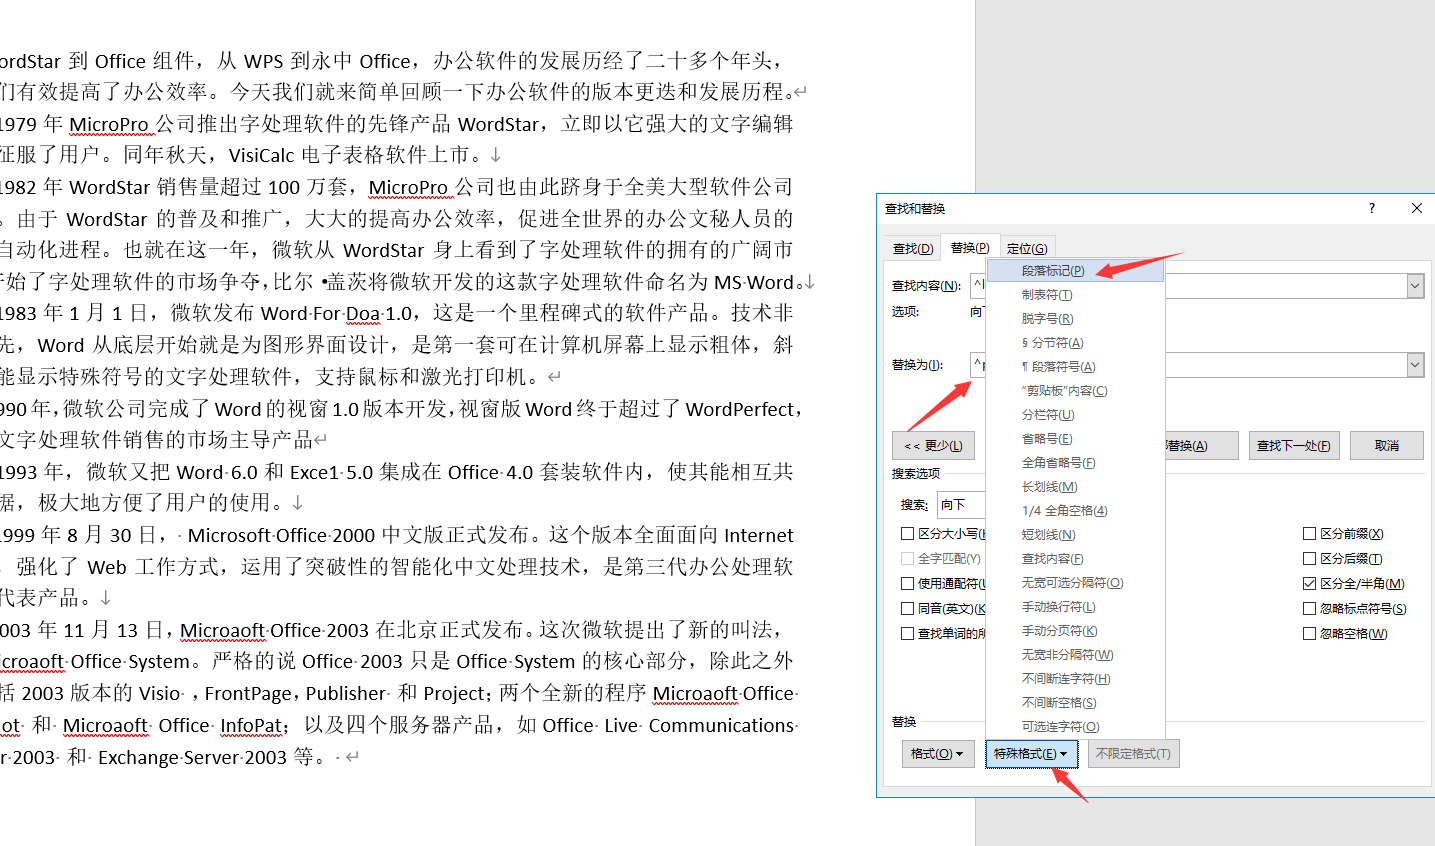
Task: Check 忽略空格(W) option
Action: [1309, 634]
